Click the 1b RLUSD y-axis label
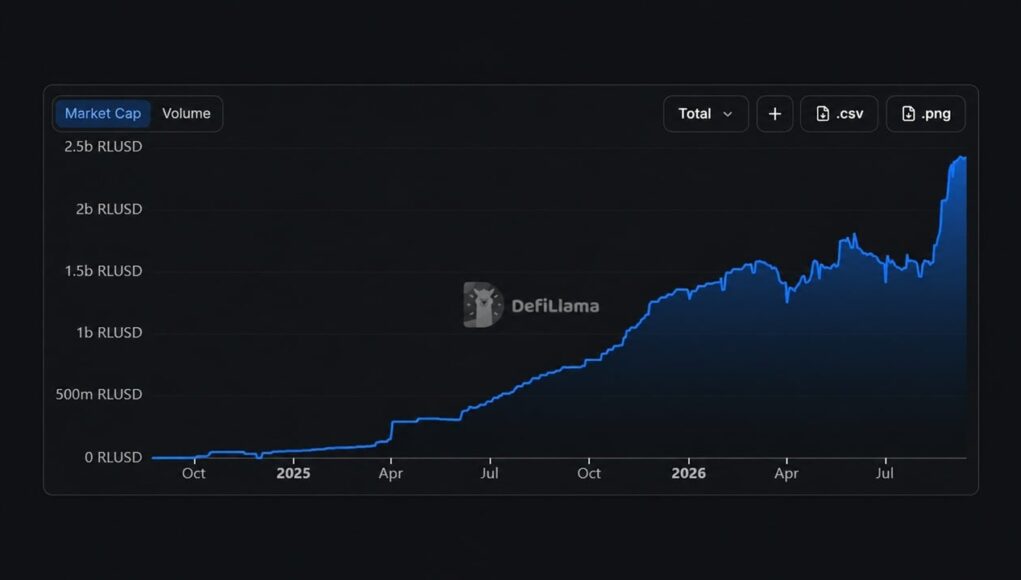Image resolution: width=1021 pixels, height=580 pixels. [x=109, y=333]
